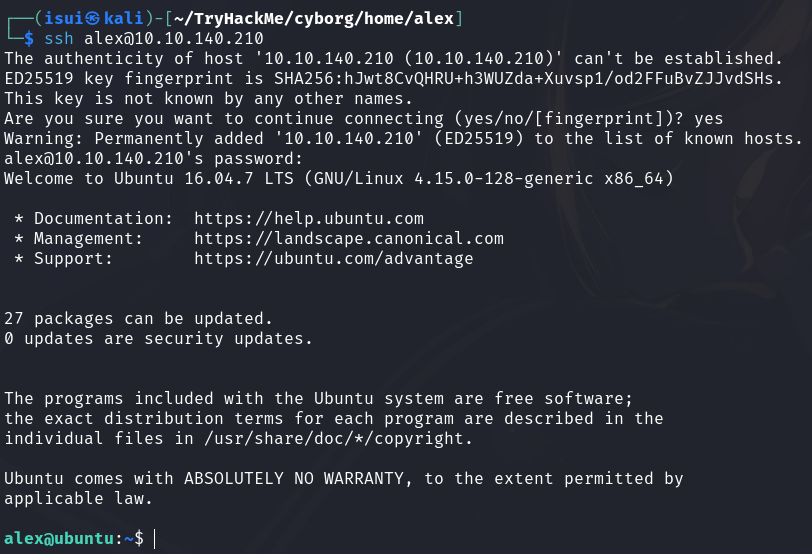Click the green alex@ubuntu prompt text
Viewport: 812px width, 554px height.
pos(60,538)
